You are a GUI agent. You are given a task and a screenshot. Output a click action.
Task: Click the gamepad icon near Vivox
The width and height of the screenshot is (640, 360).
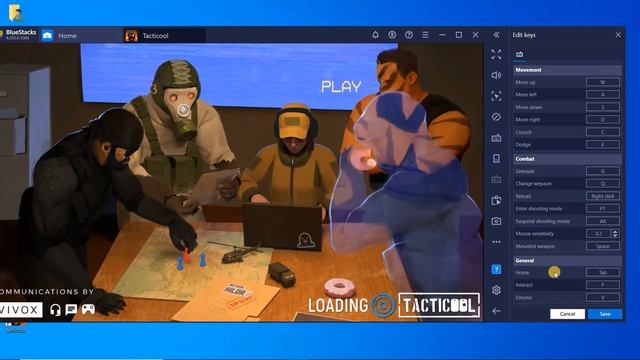coord(88,310)
